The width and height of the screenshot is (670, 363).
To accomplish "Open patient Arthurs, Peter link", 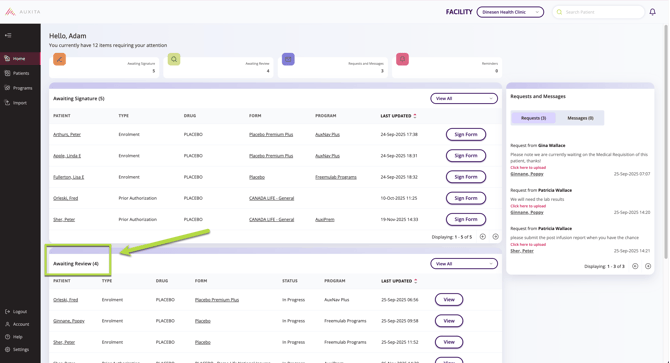I will 67,135.
